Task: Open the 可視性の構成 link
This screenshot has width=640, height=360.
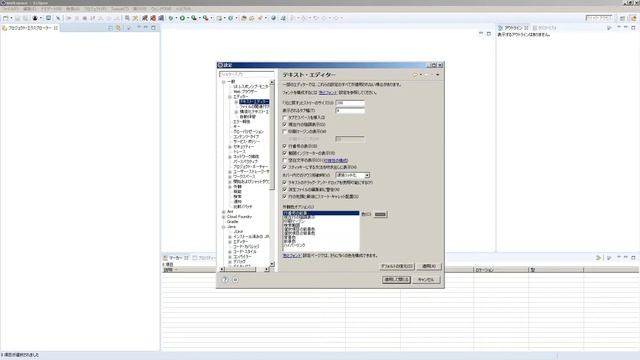Action: click(x=336, y=160)
